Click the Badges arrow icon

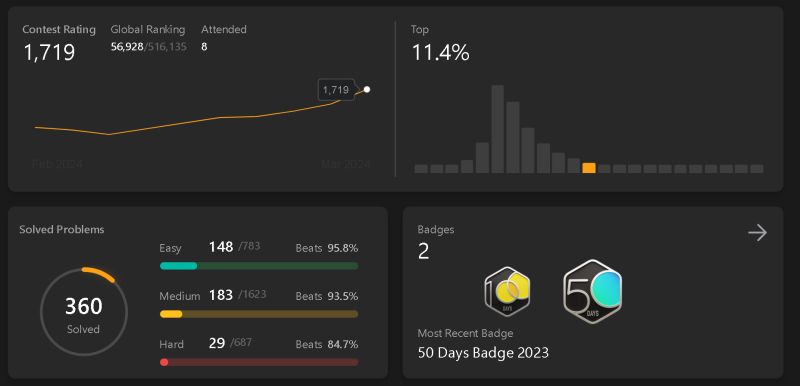[x=757, y=233]
